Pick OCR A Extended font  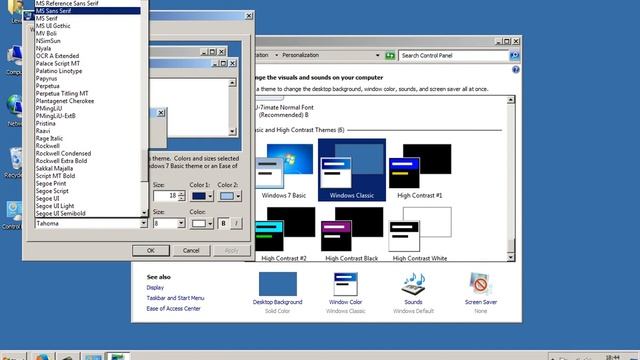pyautogui.click(x=57, y=56)
